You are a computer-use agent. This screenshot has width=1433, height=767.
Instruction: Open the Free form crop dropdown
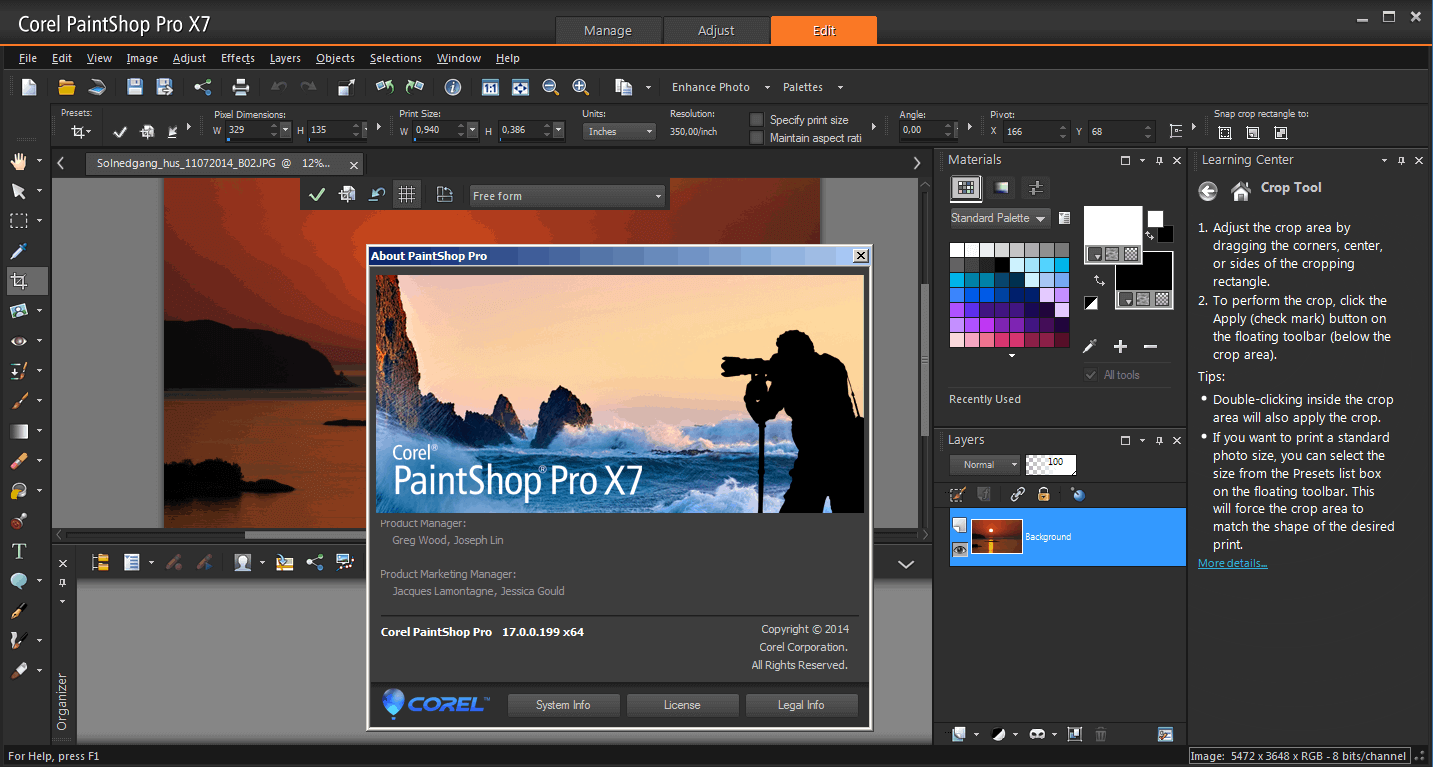click(656, 195)
